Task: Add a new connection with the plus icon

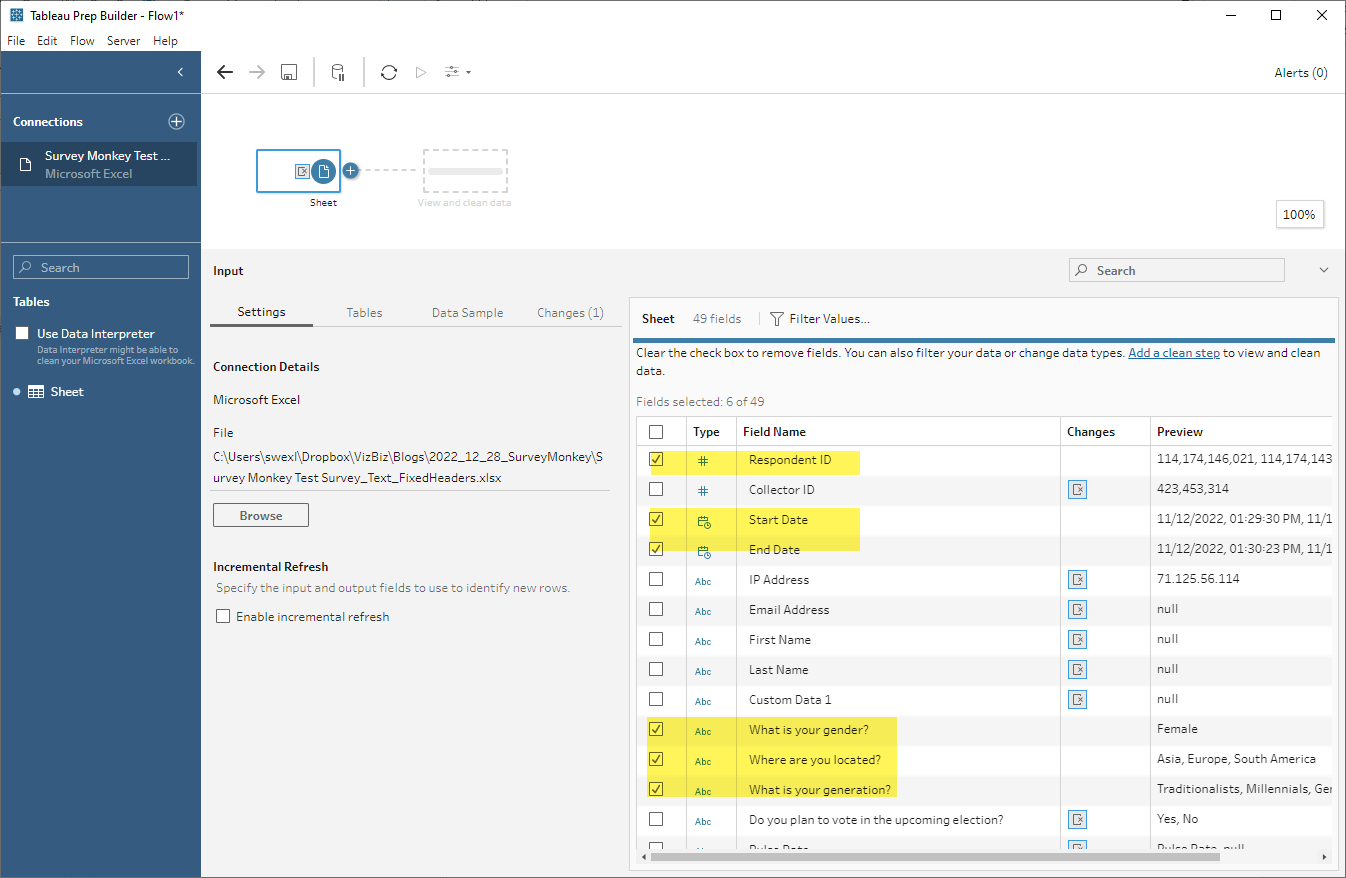Action: (x=176, y=121)
